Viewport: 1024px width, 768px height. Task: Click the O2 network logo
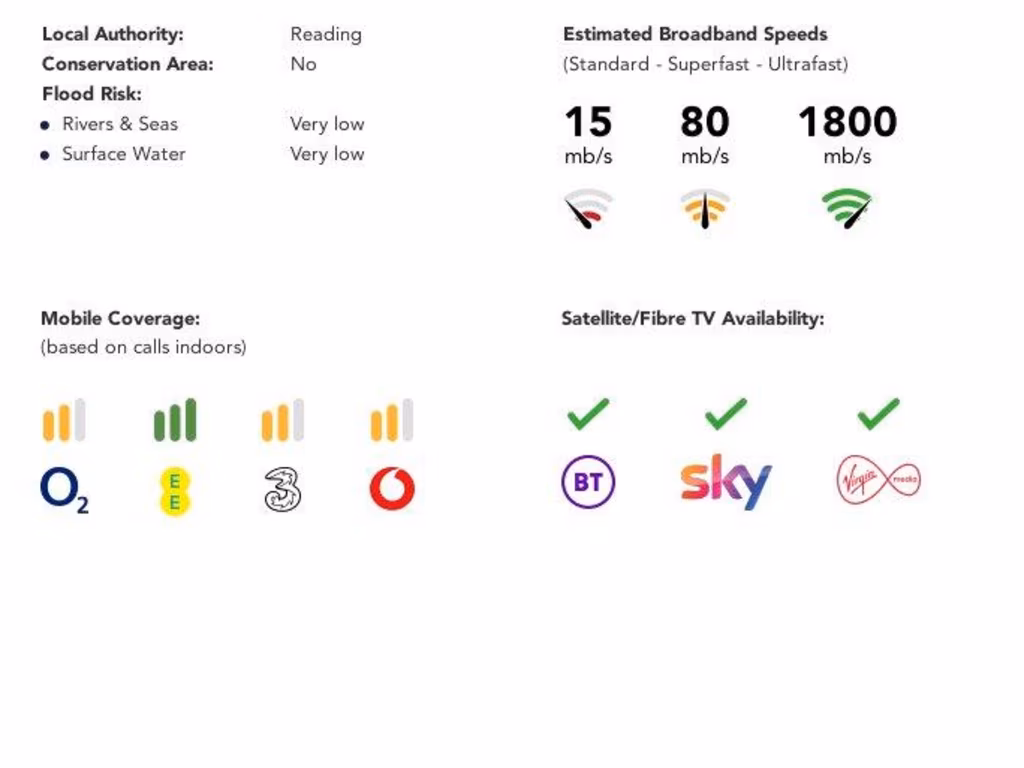64,490
